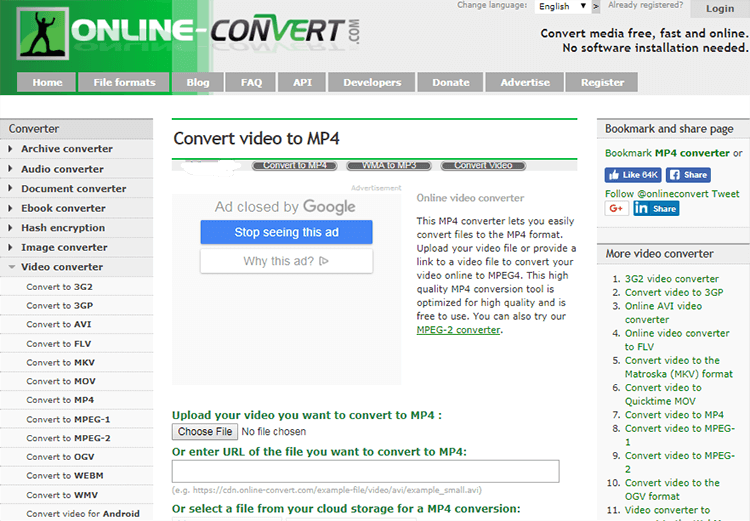This screenshot has width=750, height=521.
Task: Open the File formats navigation tab
Action: click(124, 82)
